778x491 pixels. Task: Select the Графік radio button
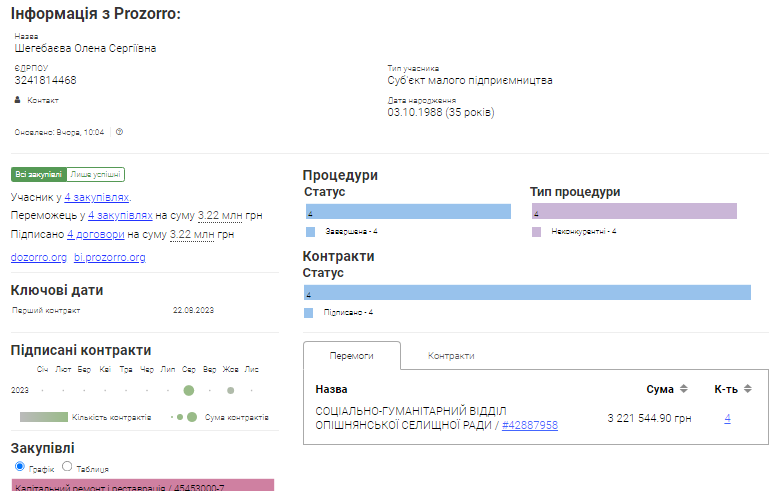[20, 467]
